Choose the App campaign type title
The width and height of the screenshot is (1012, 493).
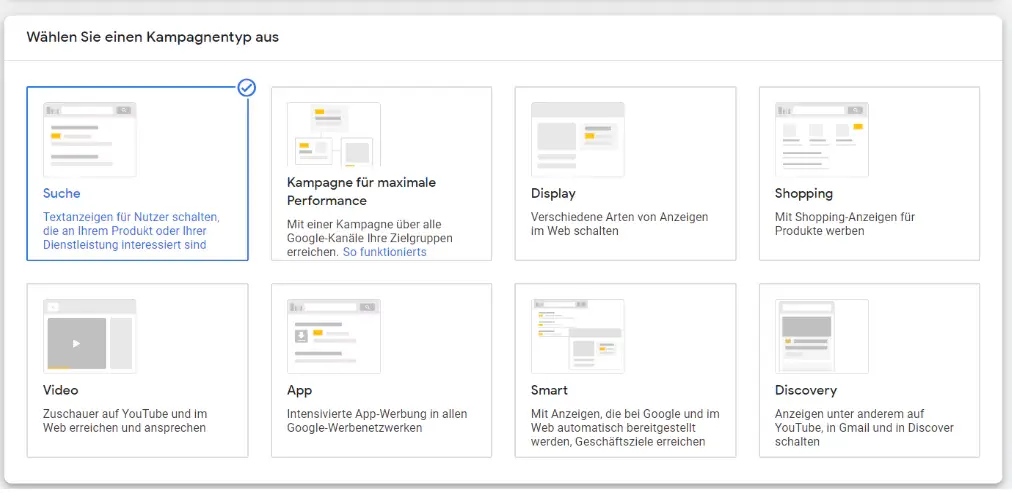299,390
